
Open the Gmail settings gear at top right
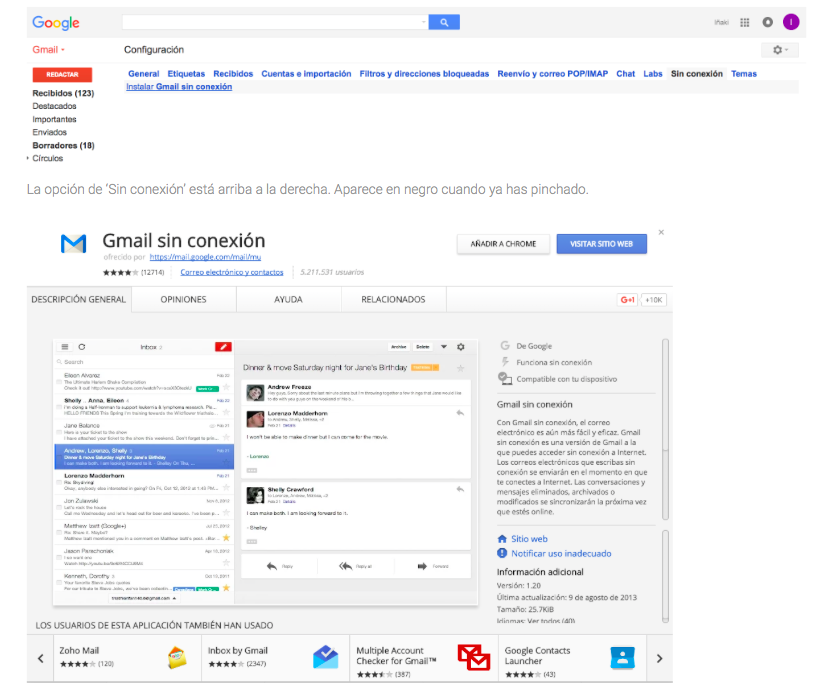tap(779, 49)
